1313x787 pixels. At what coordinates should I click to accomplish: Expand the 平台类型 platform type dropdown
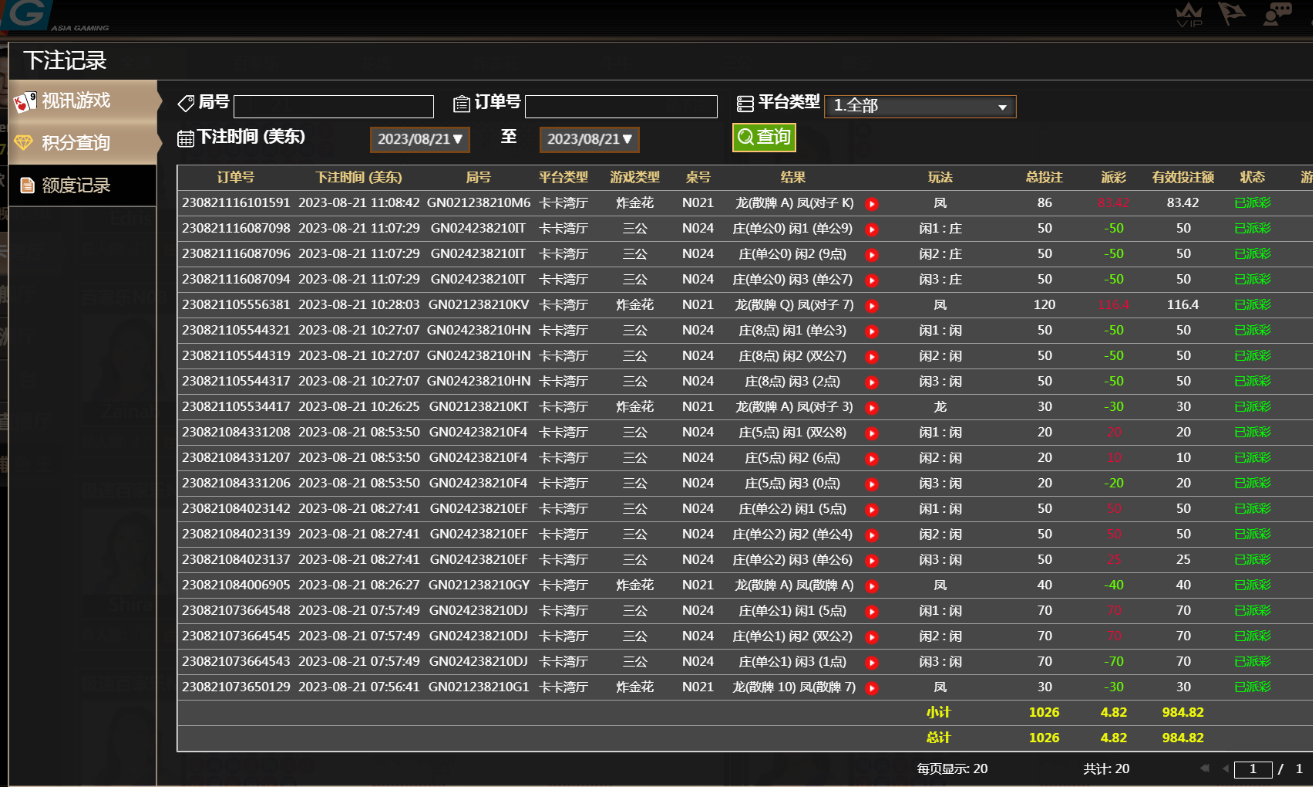920,106
